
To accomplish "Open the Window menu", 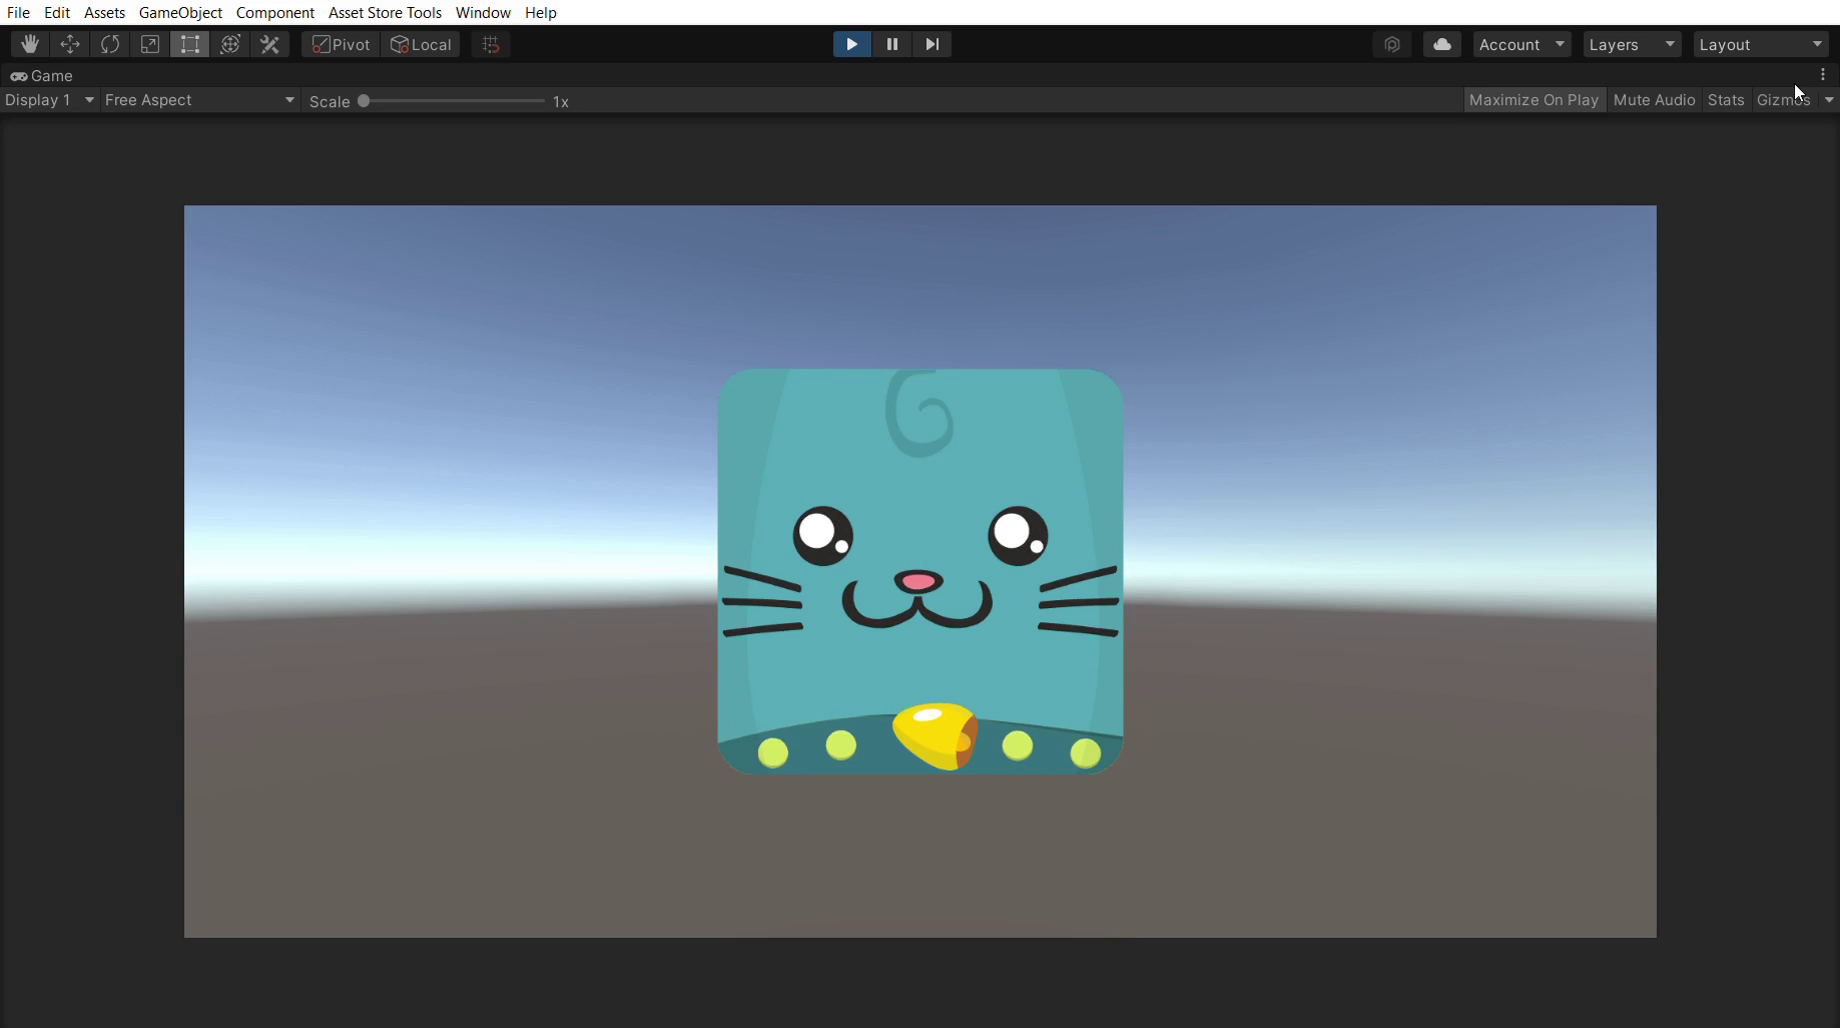I will pyautogui.click(x=483, y=12).
